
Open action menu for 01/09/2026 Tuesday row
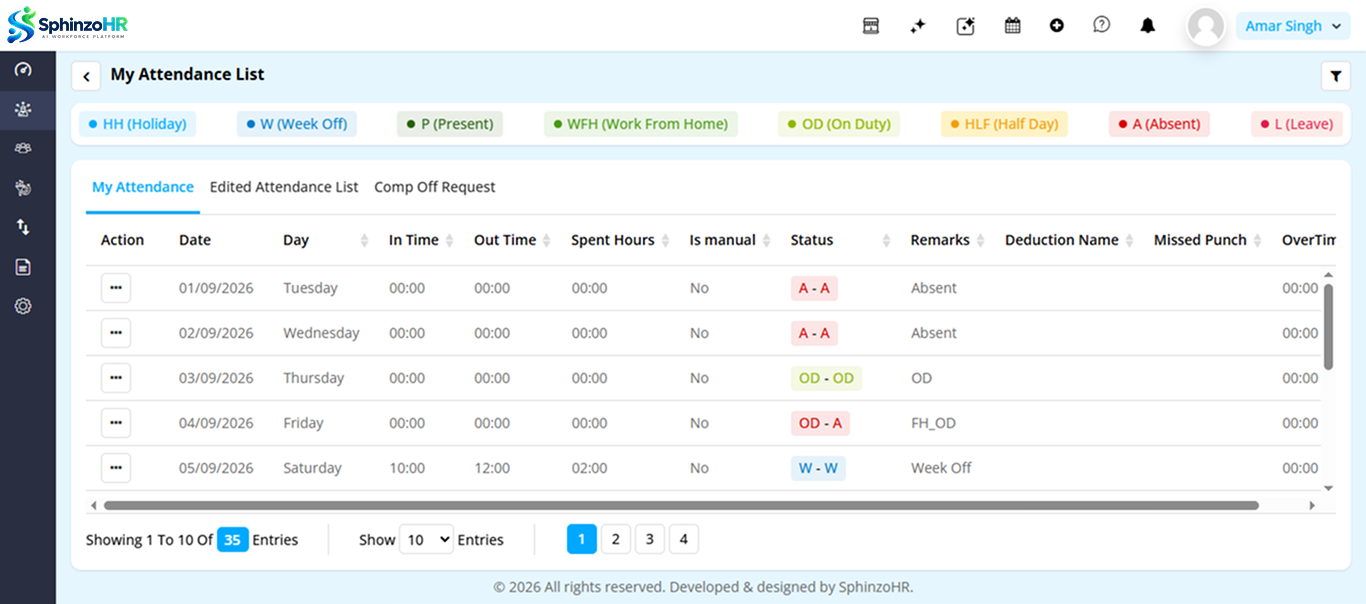tap(116, 288)
